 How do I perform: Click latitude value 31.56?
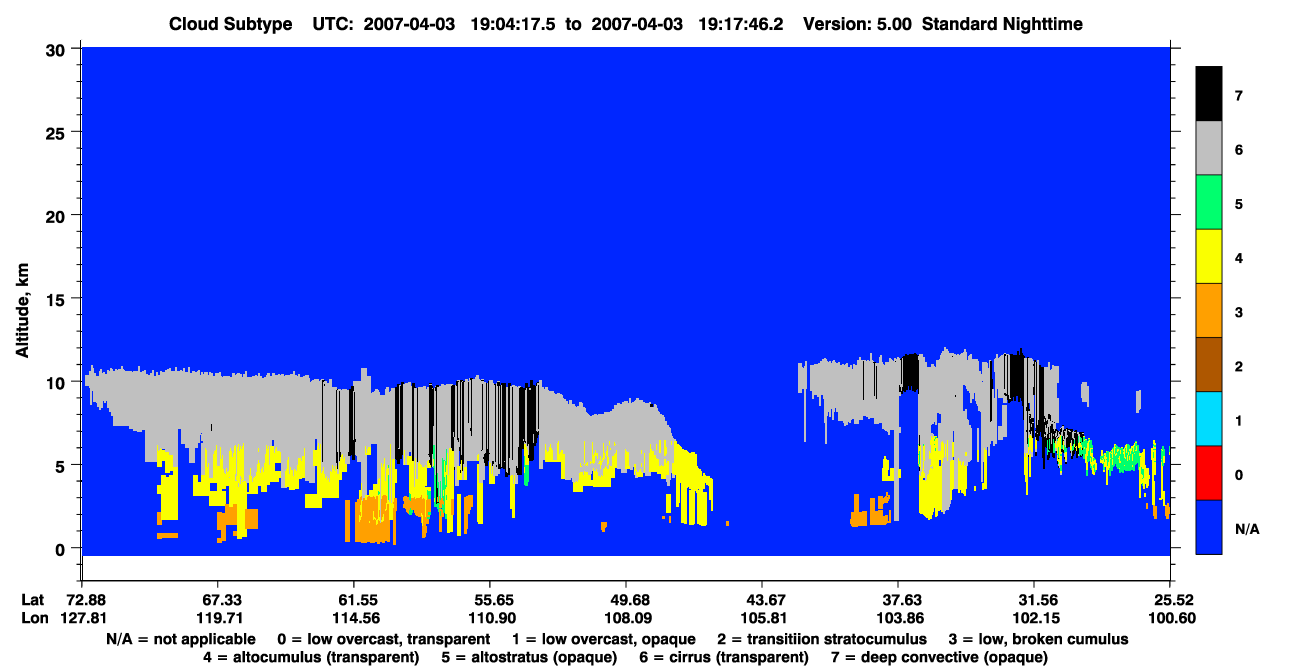tap(1034, 600)
